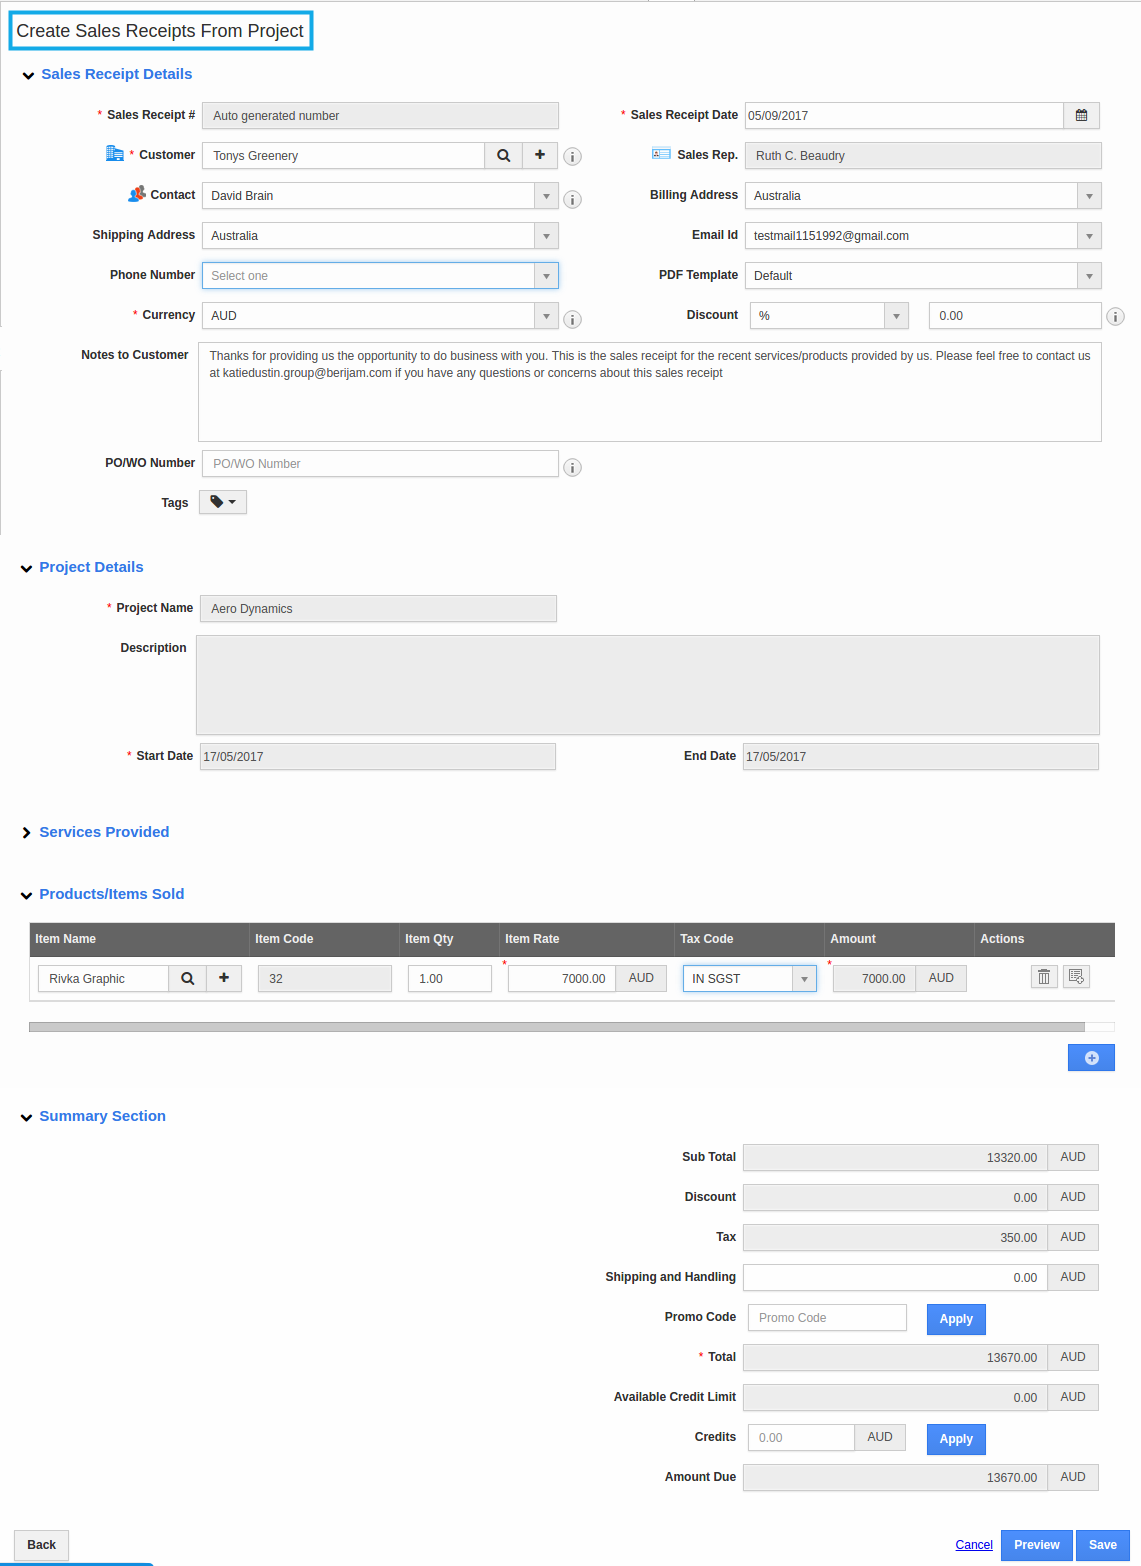Viewport: 1141px width, 1566px height.
Task: Save the sales receipt
Action: 1101,1544
